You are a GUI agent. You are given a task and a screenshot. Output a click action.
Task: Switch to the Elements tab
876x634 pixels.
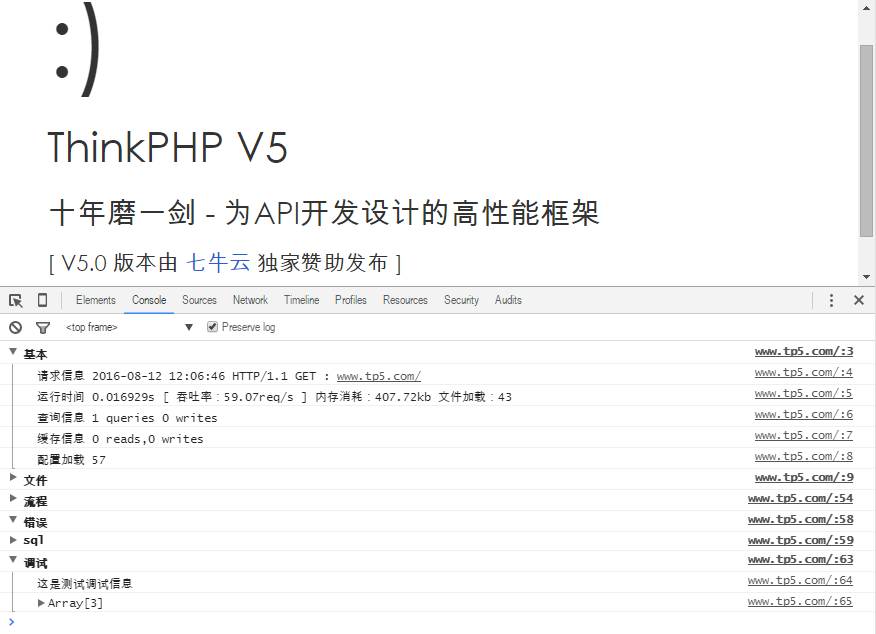click(96, 300)
